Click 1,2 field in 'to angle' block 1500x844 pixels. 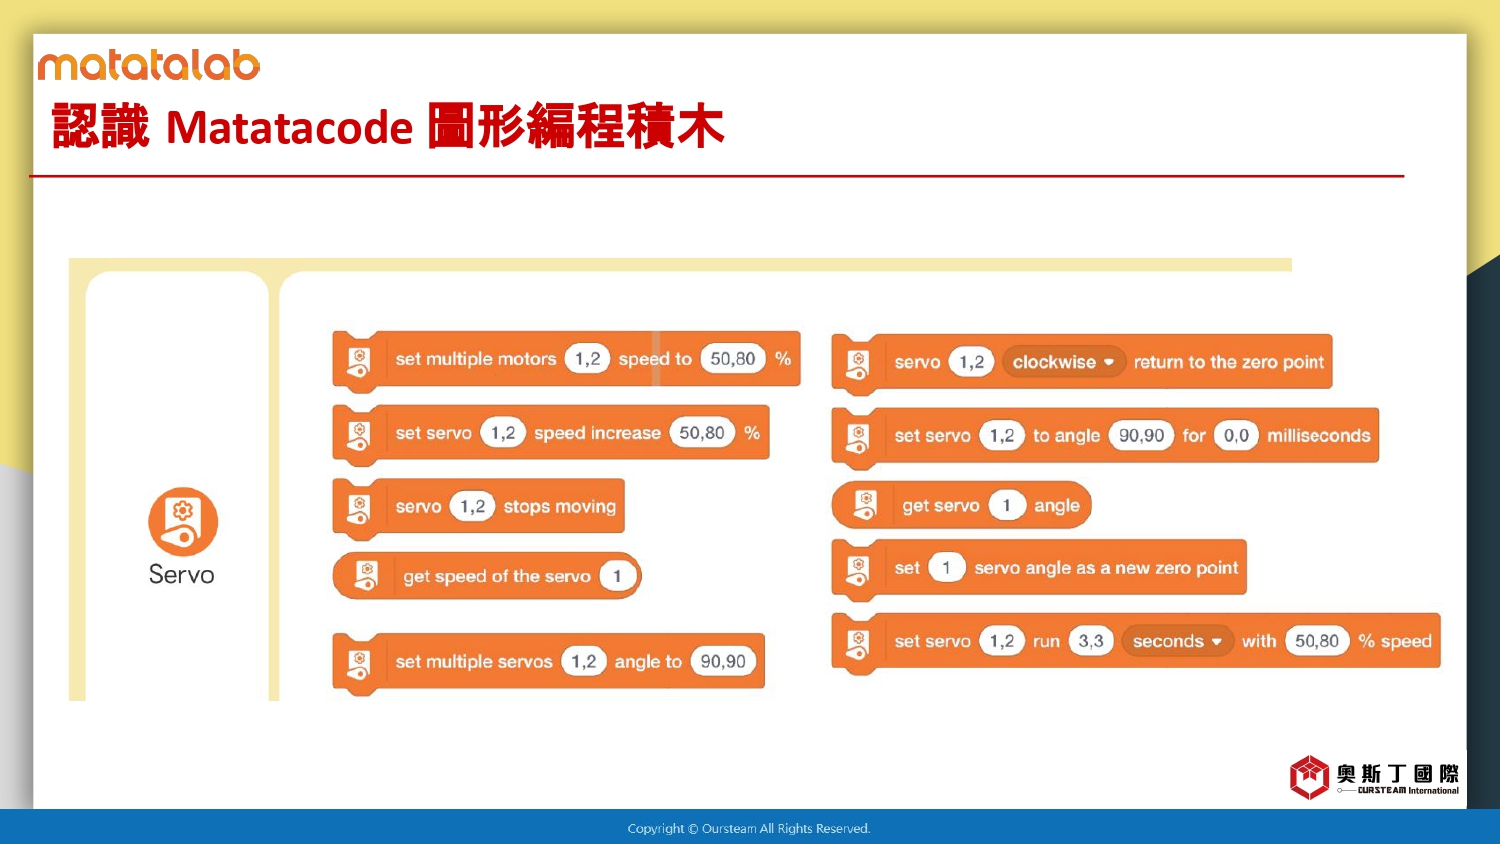pos(1002,435)
